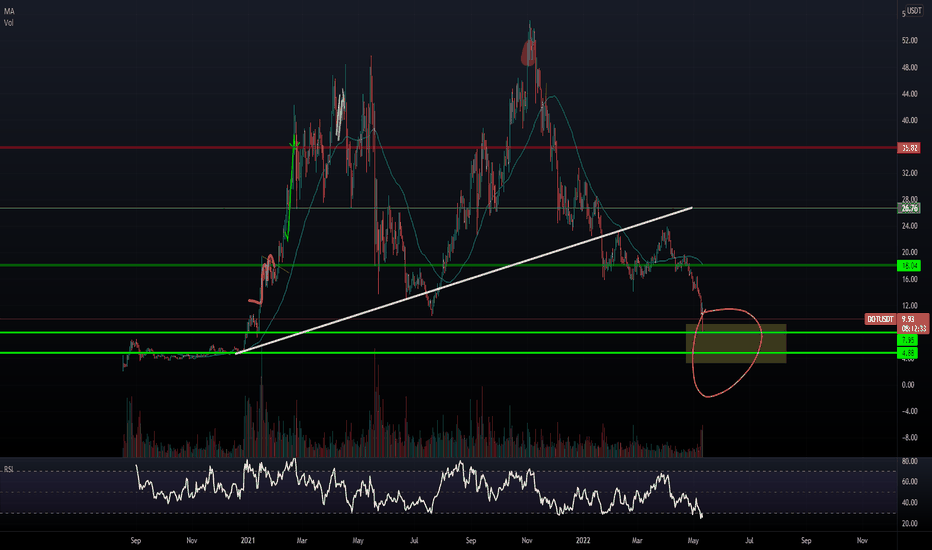
Task: Click the 26.76 price level tag
Action: point(909,208)
